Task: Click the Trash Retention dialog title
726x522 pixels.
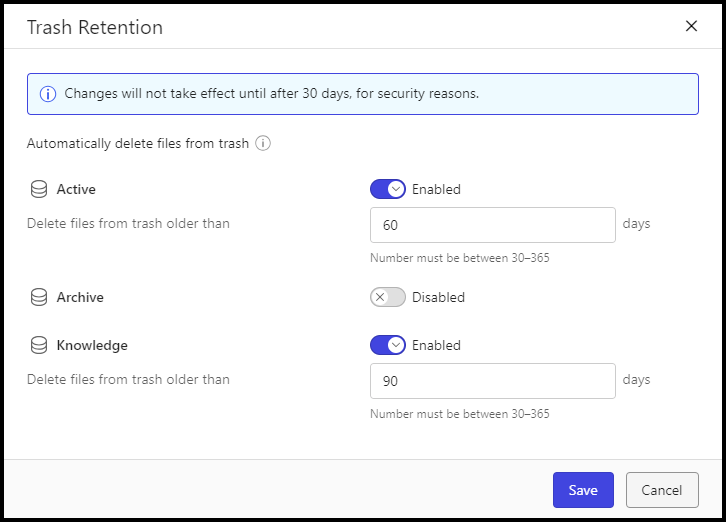Action: pos(95,27)
